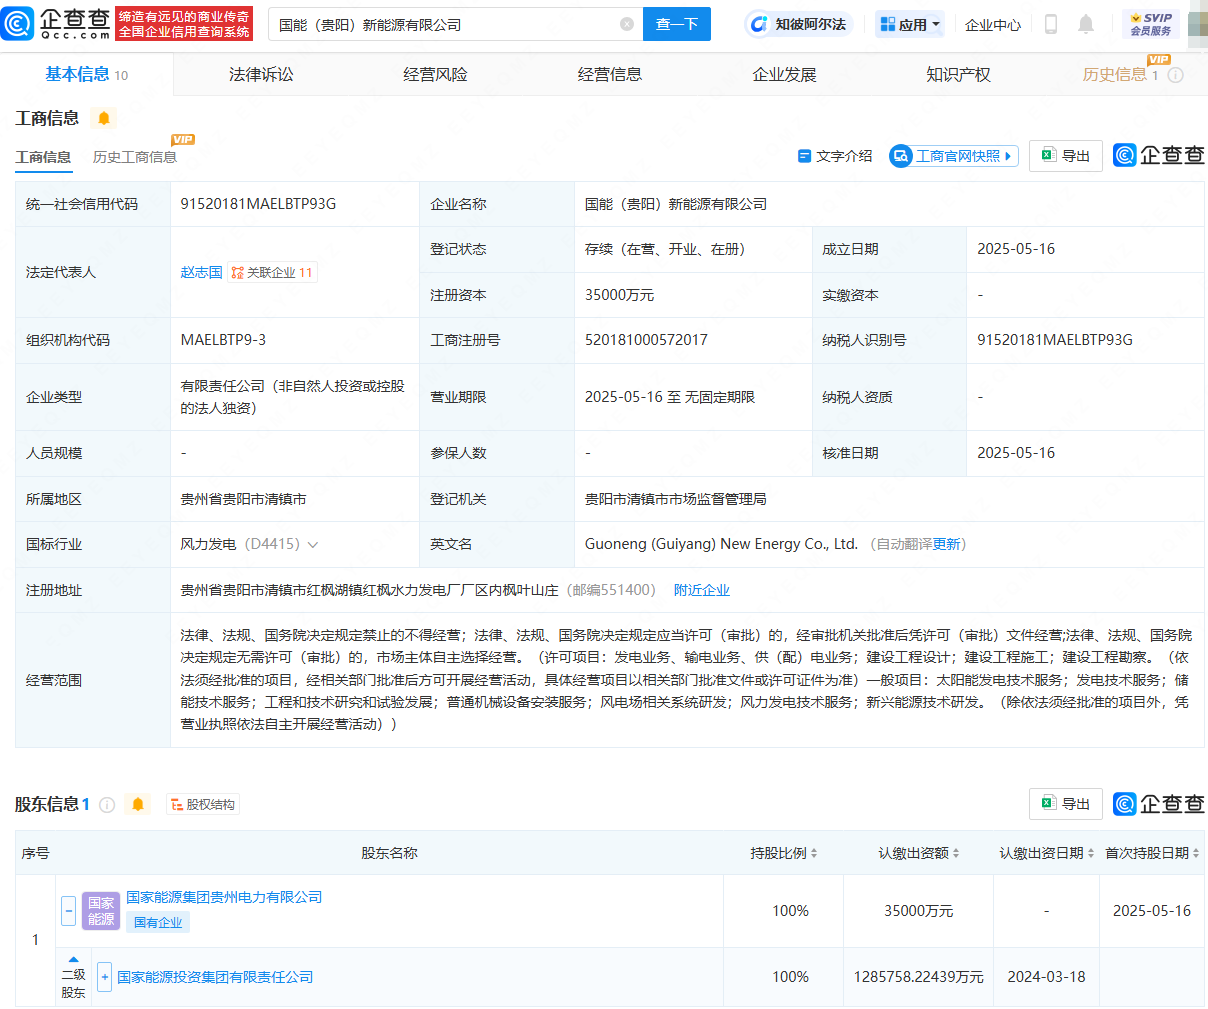Click the 国家能源 shareholder logo thumbnail
This screenshot has width=1208, height=1009.
pos(101,911)
